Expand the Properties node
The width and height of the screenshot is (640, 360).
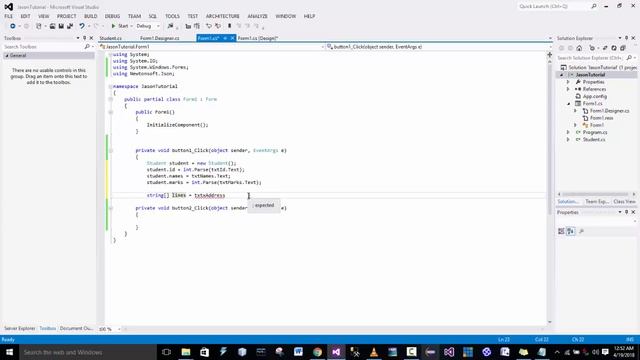coord(568,82)
